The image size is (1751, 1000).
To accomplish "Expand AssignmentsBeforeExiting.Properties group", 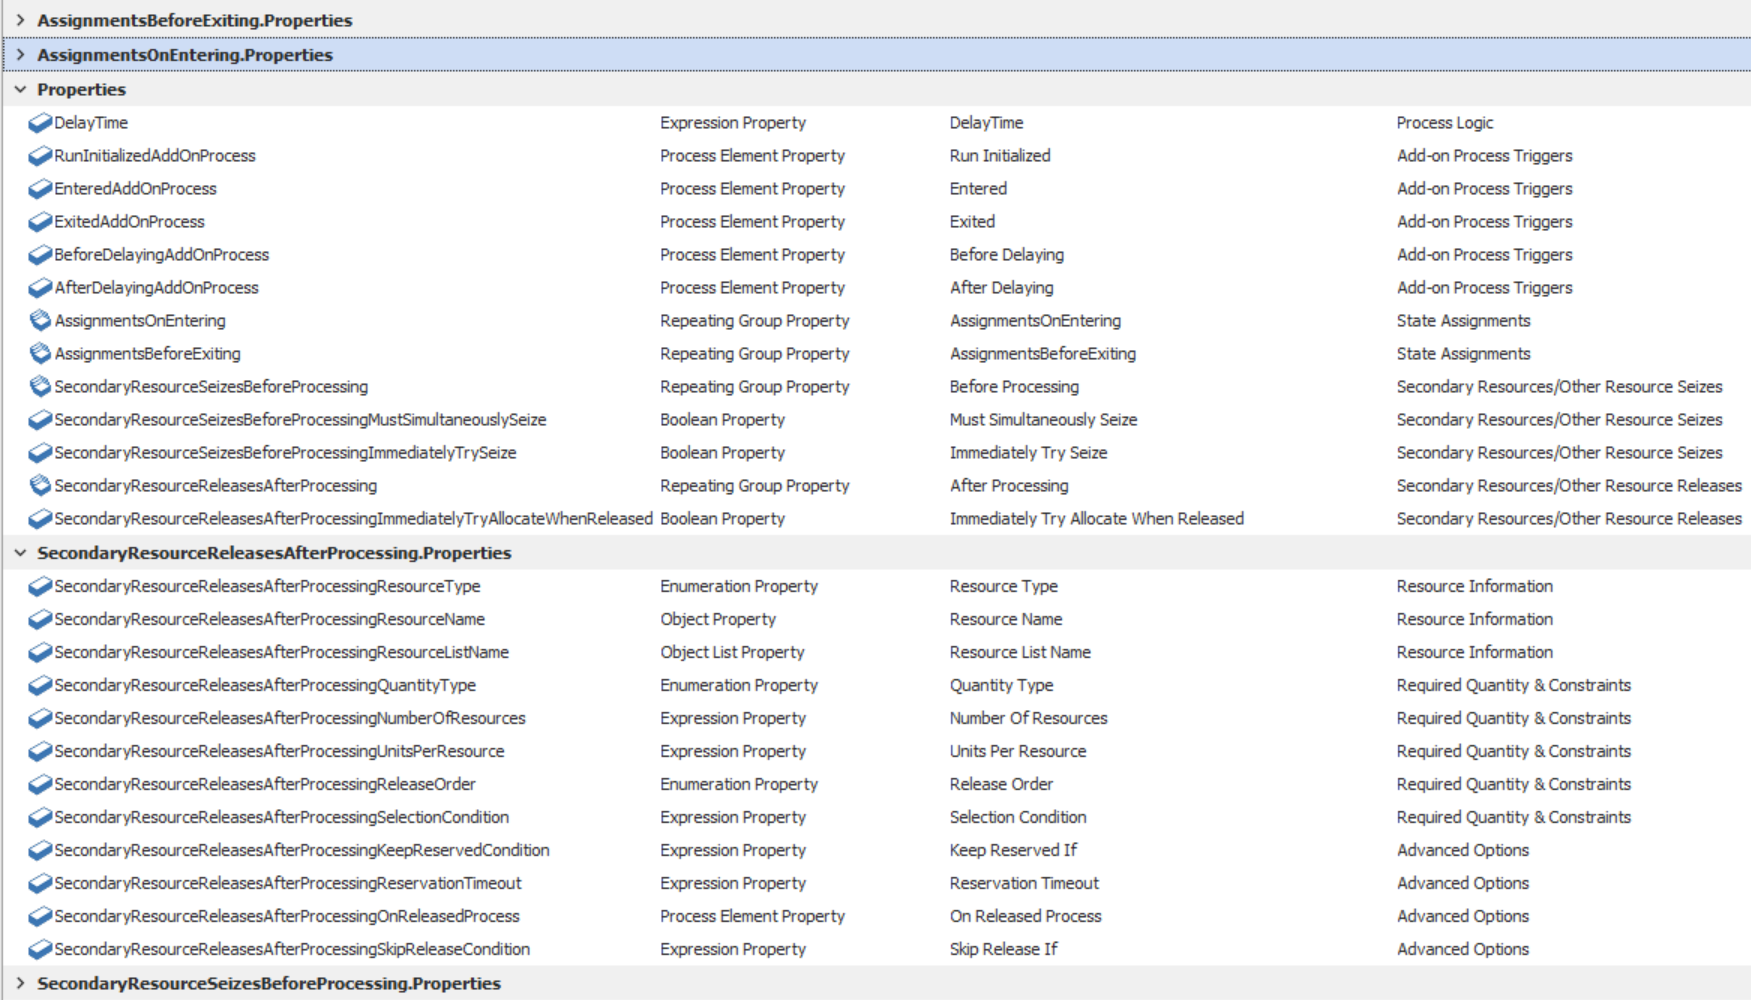I will pyautogui.click(x=20, y=20).
